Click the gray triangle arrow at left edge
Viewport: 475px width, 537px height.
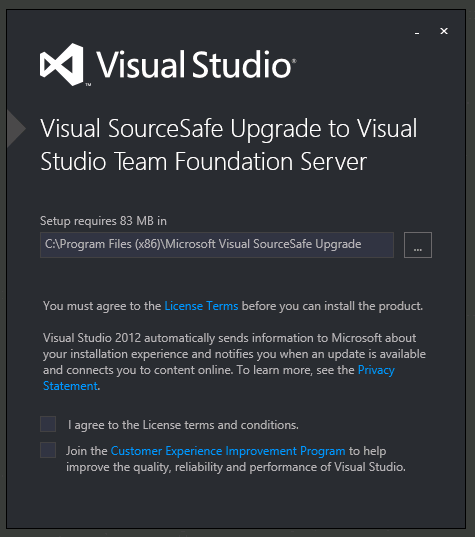[x=16, y=128]
